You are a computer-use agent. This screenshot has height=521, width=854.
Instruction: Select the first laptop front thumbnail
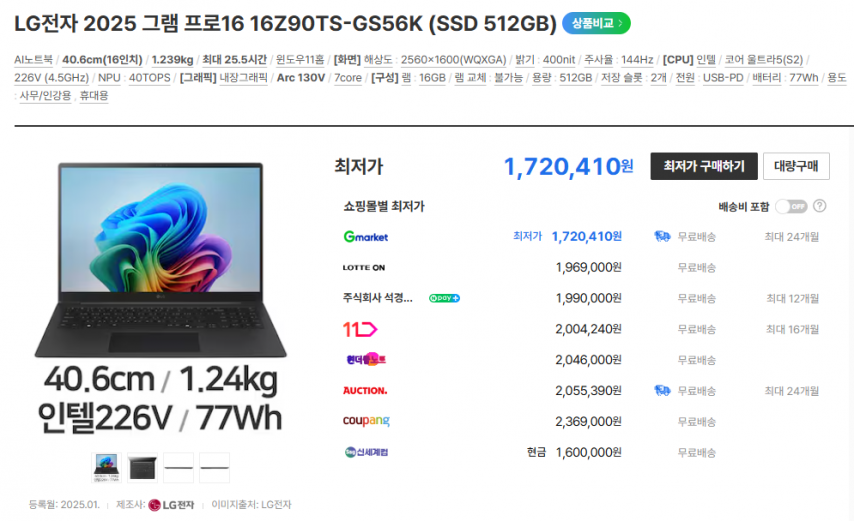coord(107,466)
